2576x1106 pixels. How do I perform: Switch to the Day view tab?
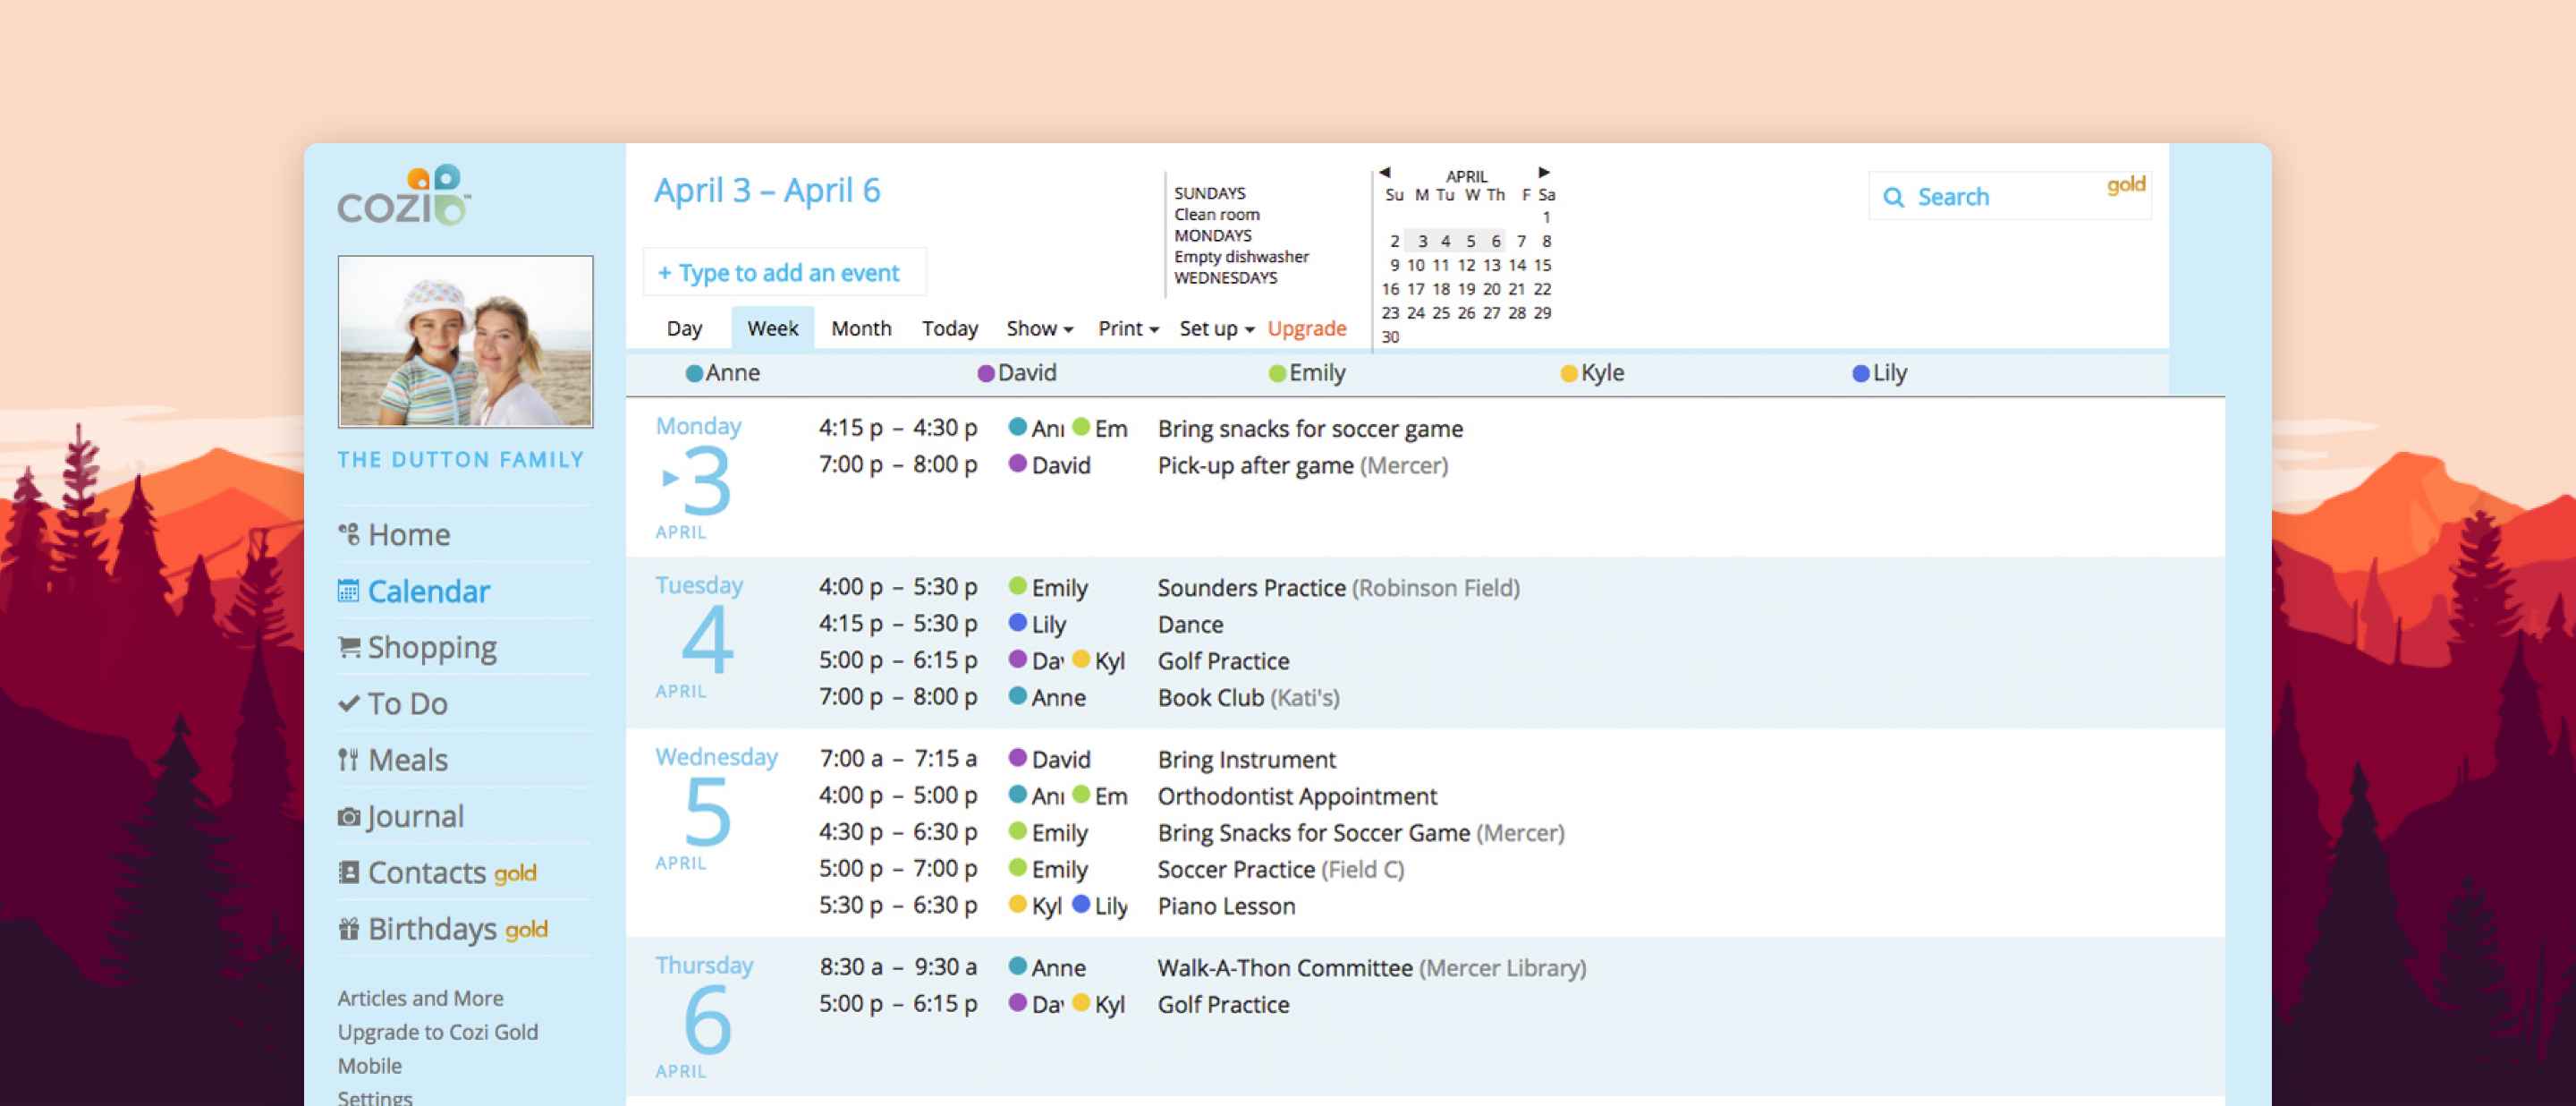685,328
